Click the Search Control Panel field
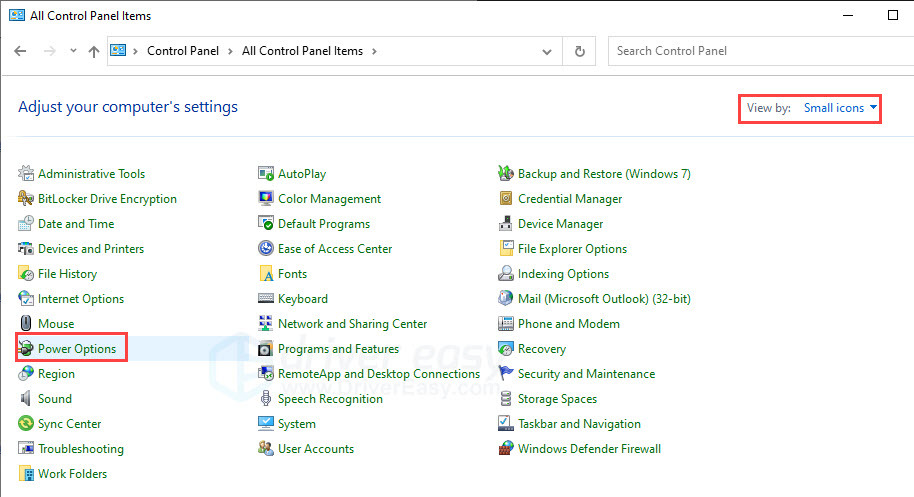Viewport: 914px width, 497px height. point(761,51)
